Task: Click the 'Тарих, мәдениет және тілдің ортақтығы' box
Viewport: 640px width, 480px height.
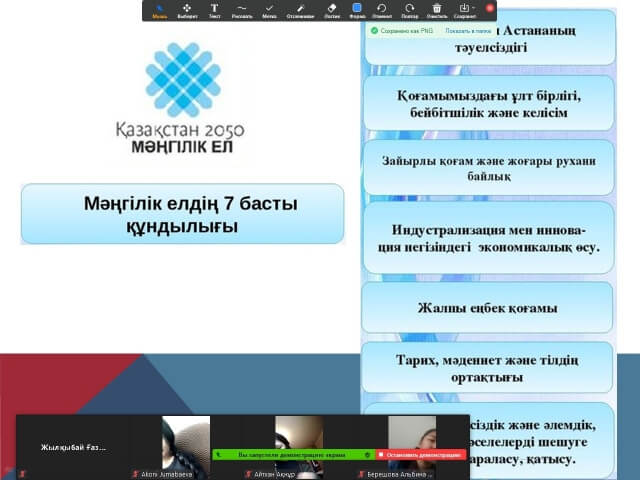Action: pyautogui.click(x=487, y=368)
